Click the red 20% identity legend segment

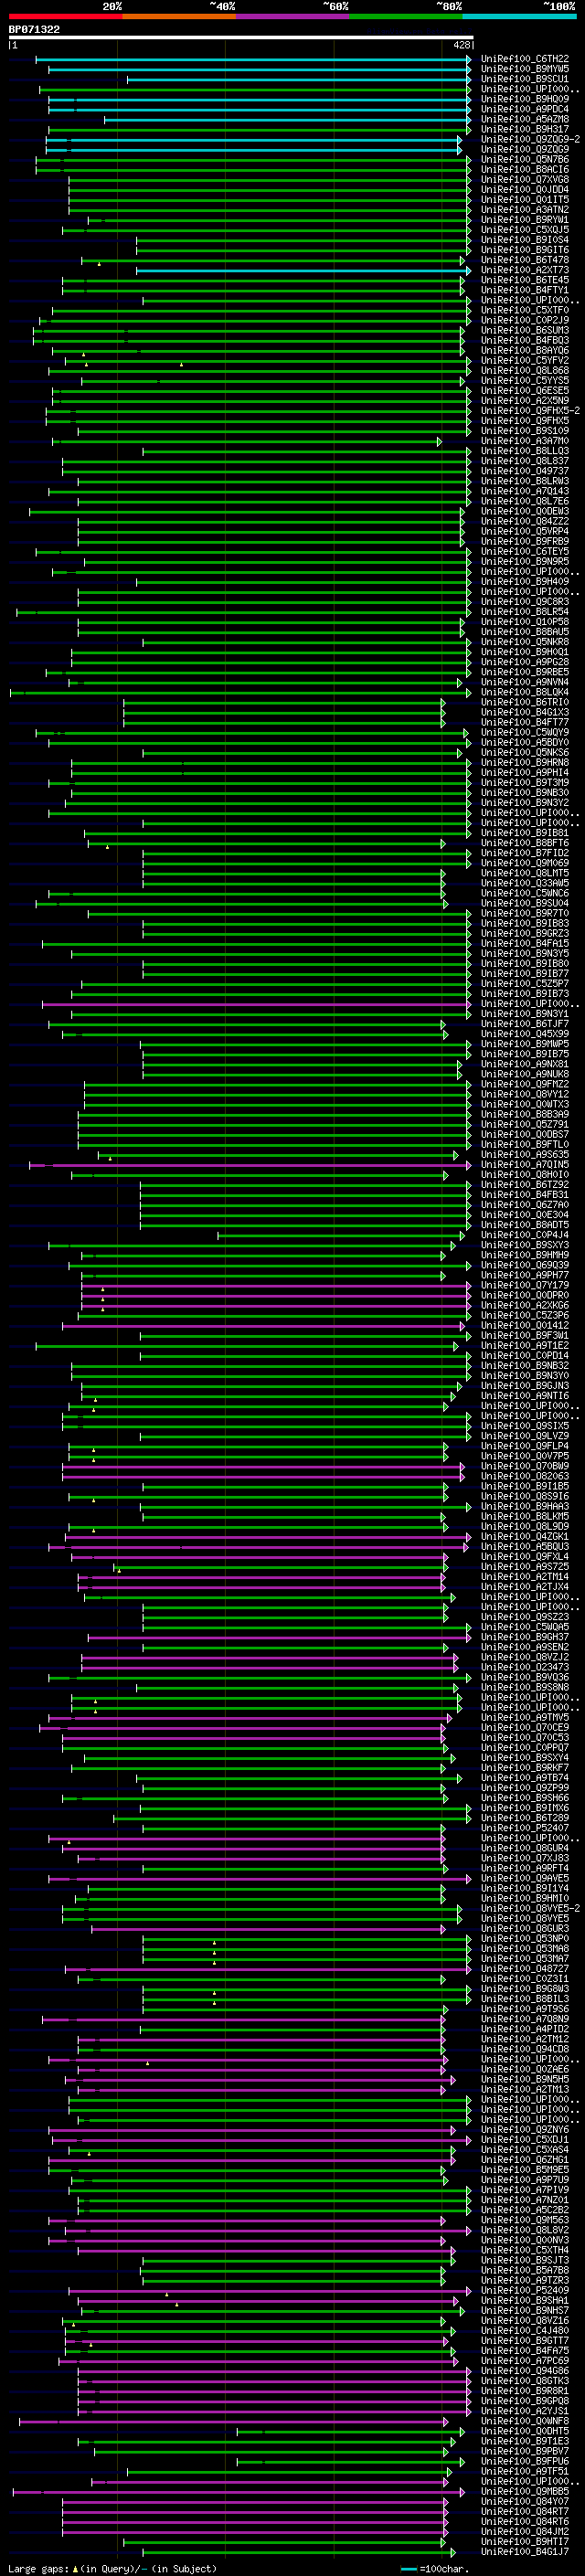65,16
